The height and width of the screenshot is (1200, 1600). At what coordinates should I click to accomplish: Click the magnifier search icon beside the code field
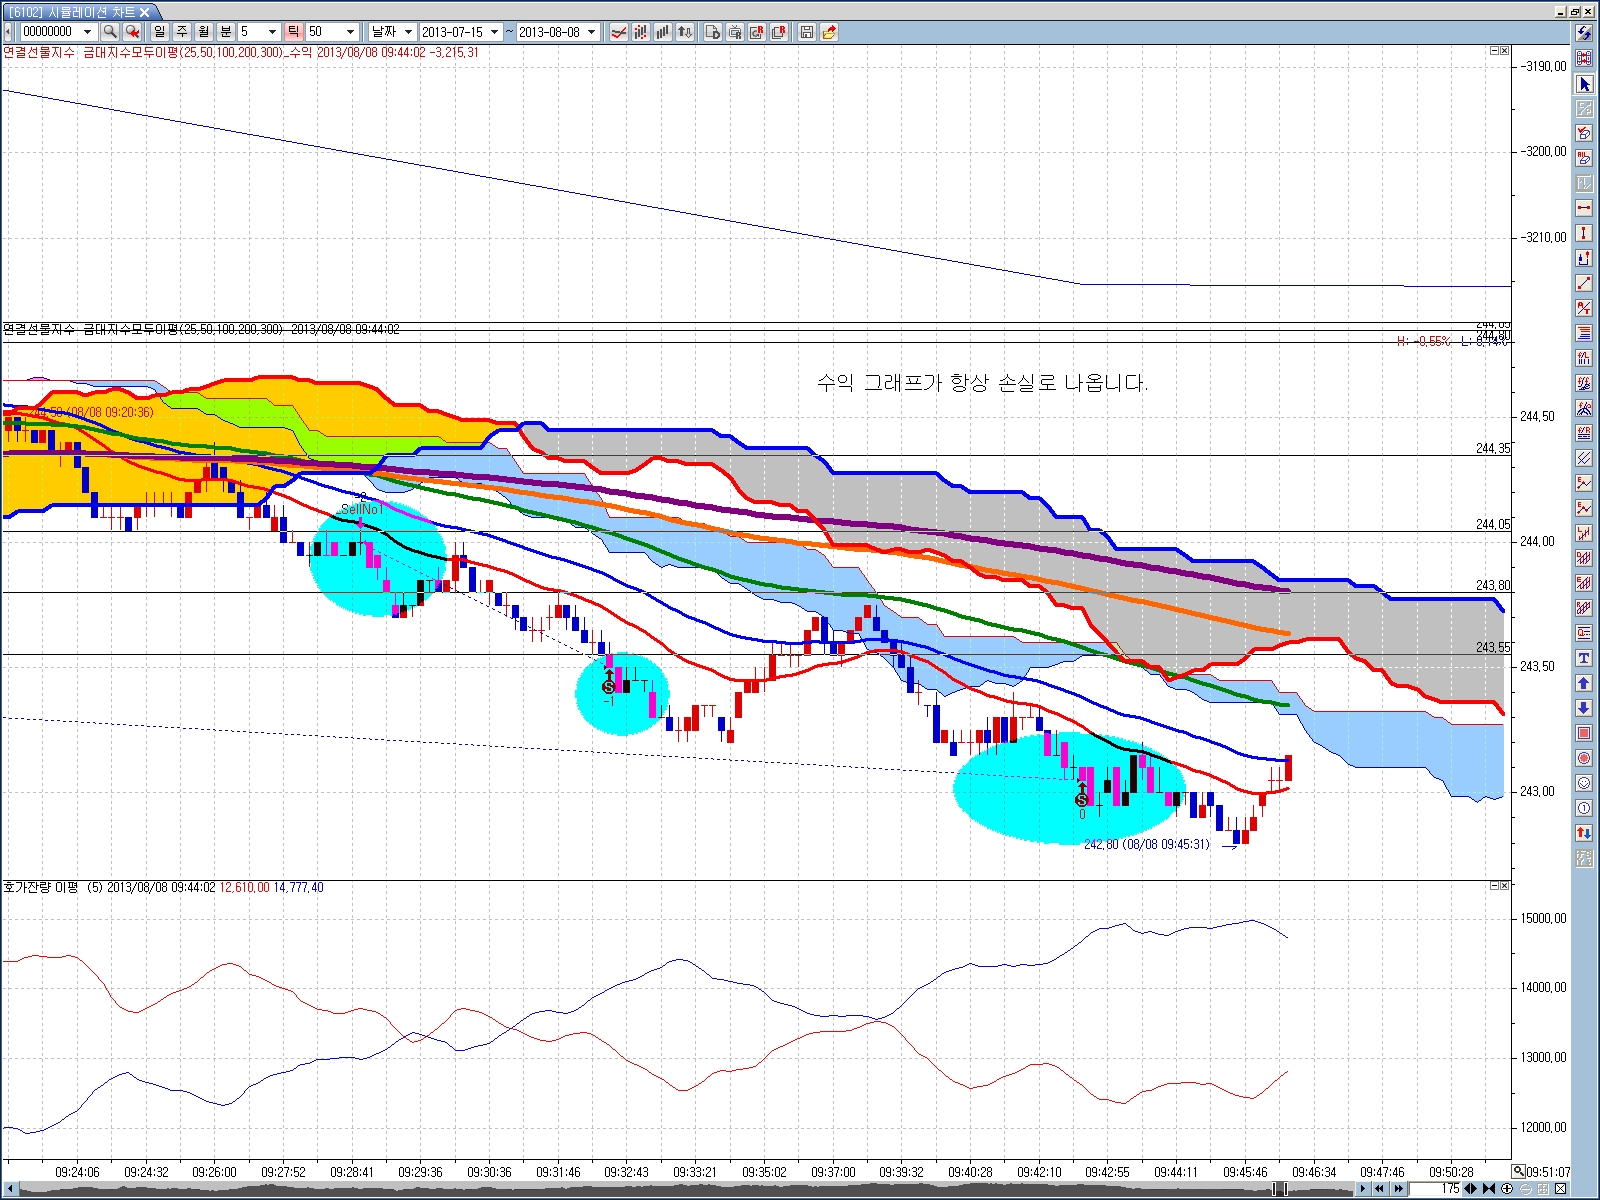pos(110,32)
